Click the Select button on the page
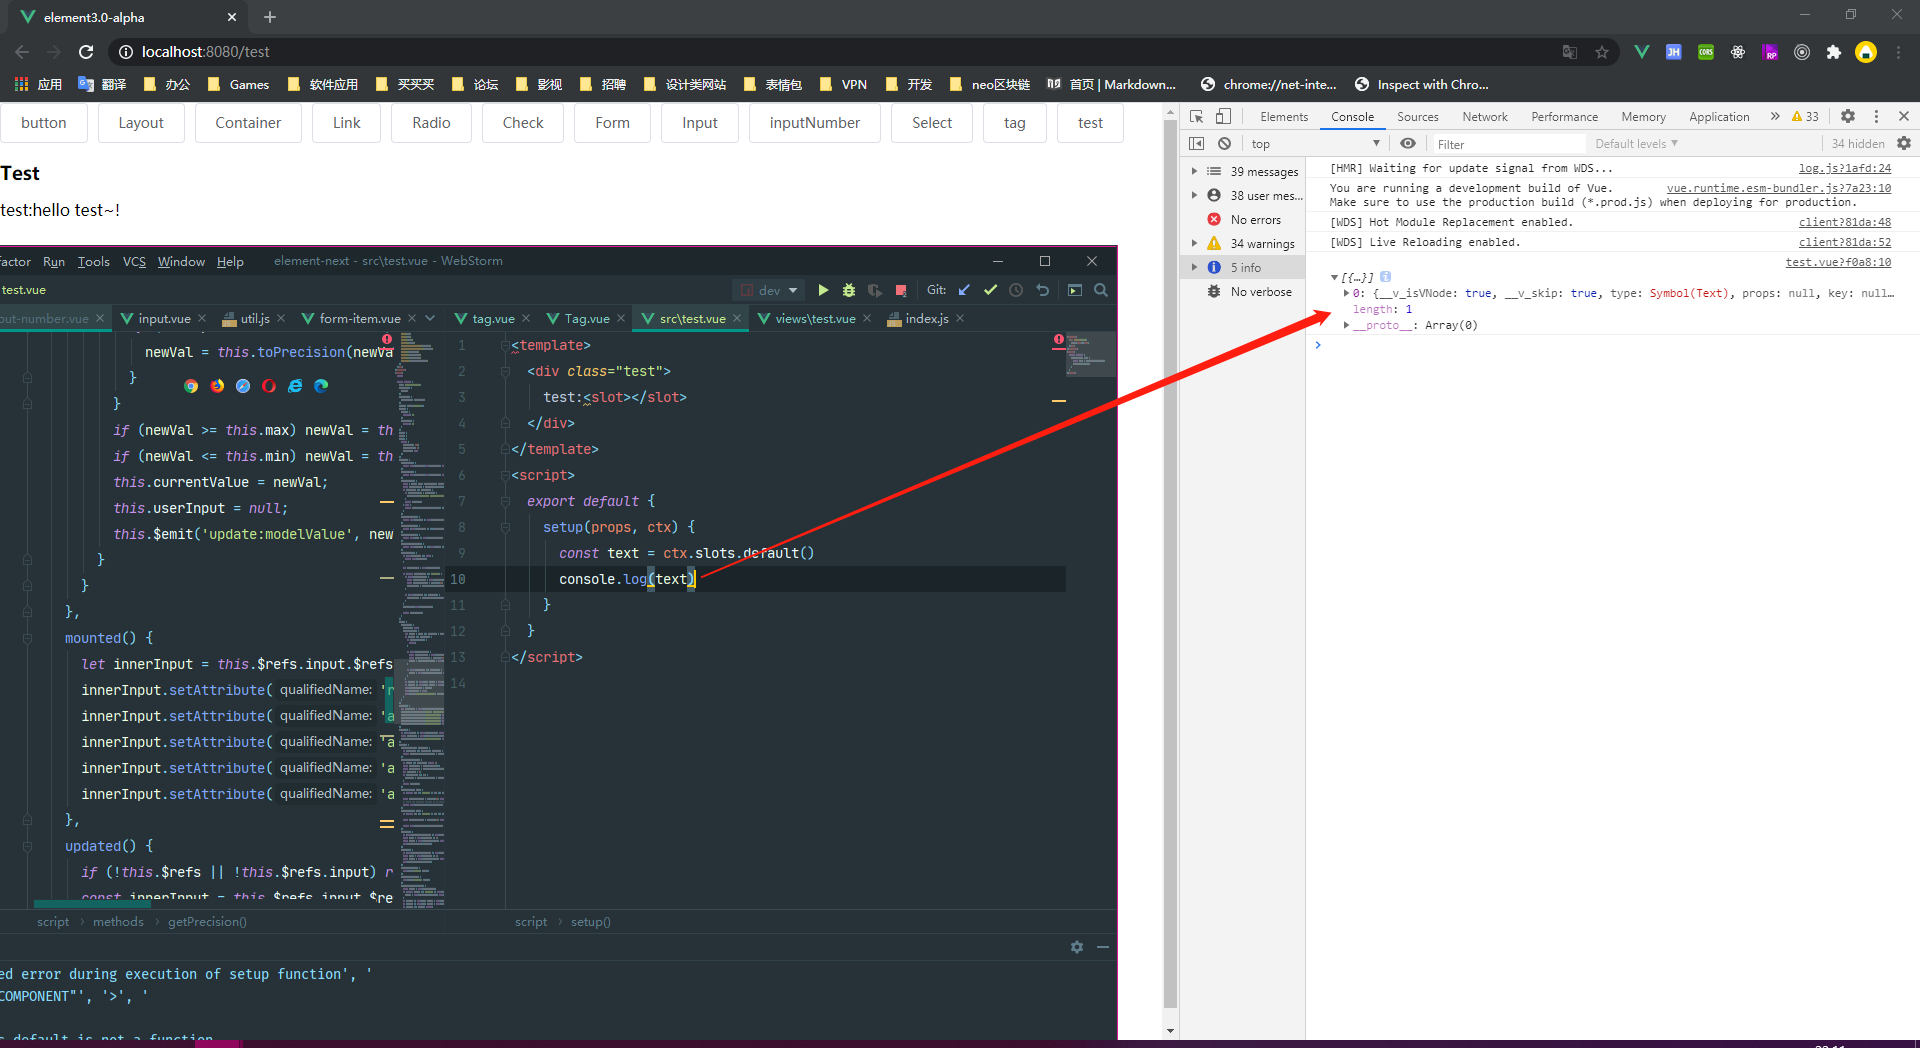The height and width of the screenshot is (1048, 1920). click(x=931, y=122)
